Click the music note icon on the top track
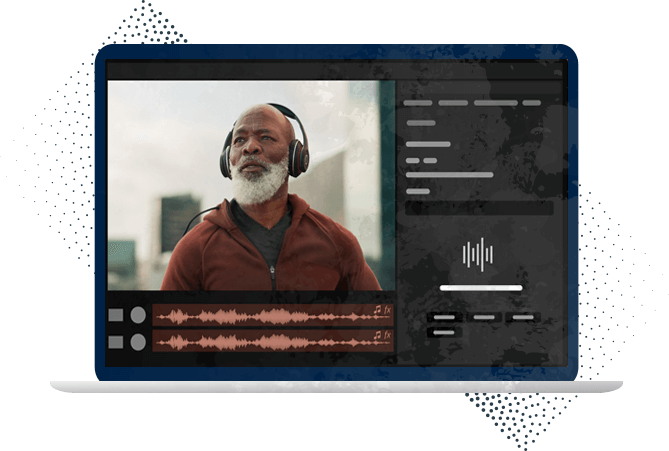 [x=377, y=310]
